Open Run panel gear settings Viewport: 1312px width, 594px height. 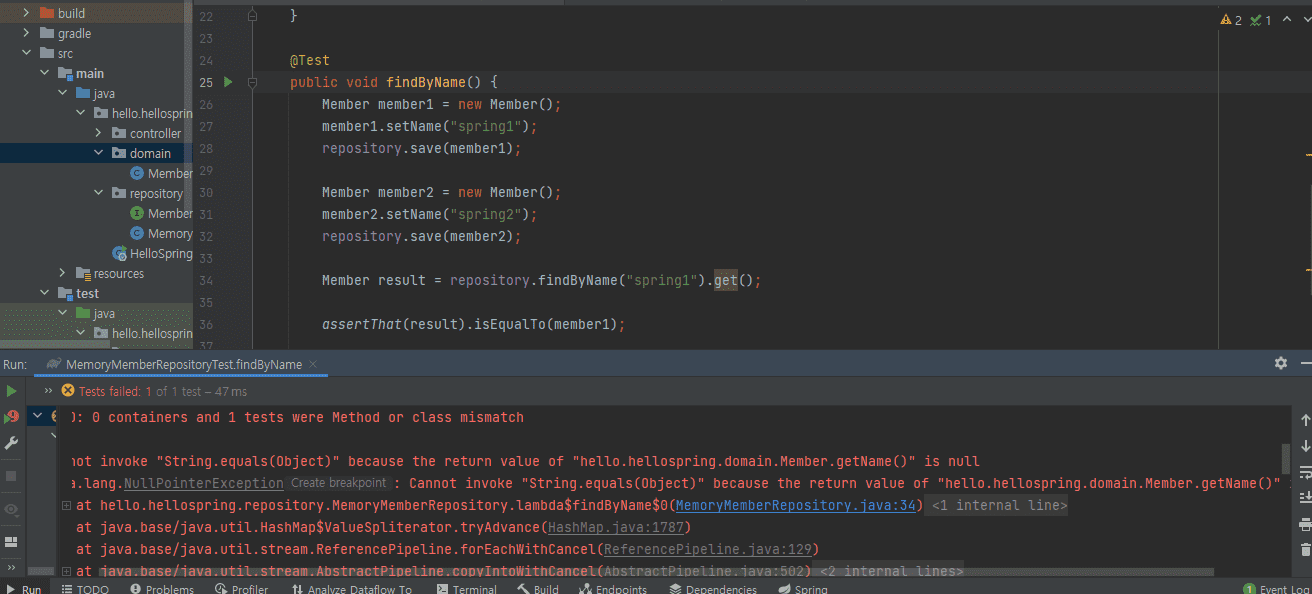1281,364
